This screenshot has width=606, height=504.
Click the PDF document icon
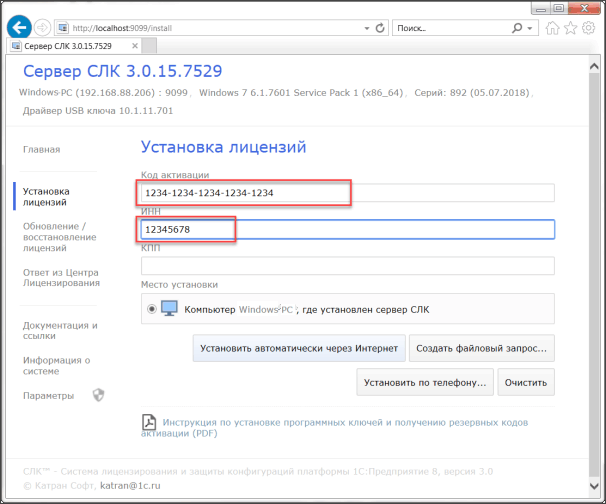149,422
